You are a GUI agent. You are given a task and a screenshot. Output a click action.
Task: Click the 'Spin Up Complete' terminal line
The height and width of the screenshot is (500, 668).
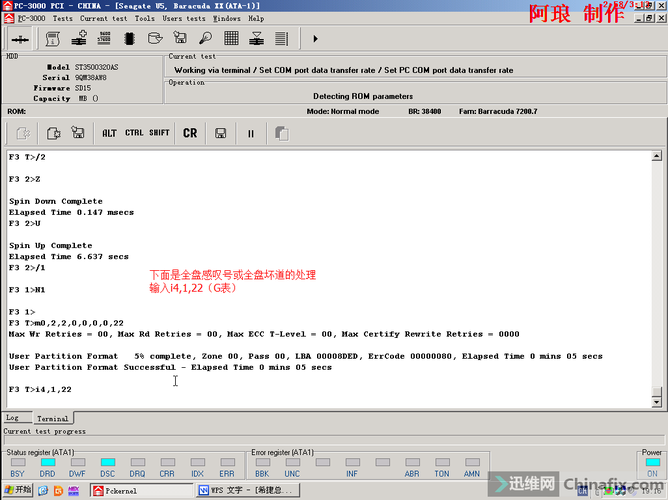(x=50, y=245)
